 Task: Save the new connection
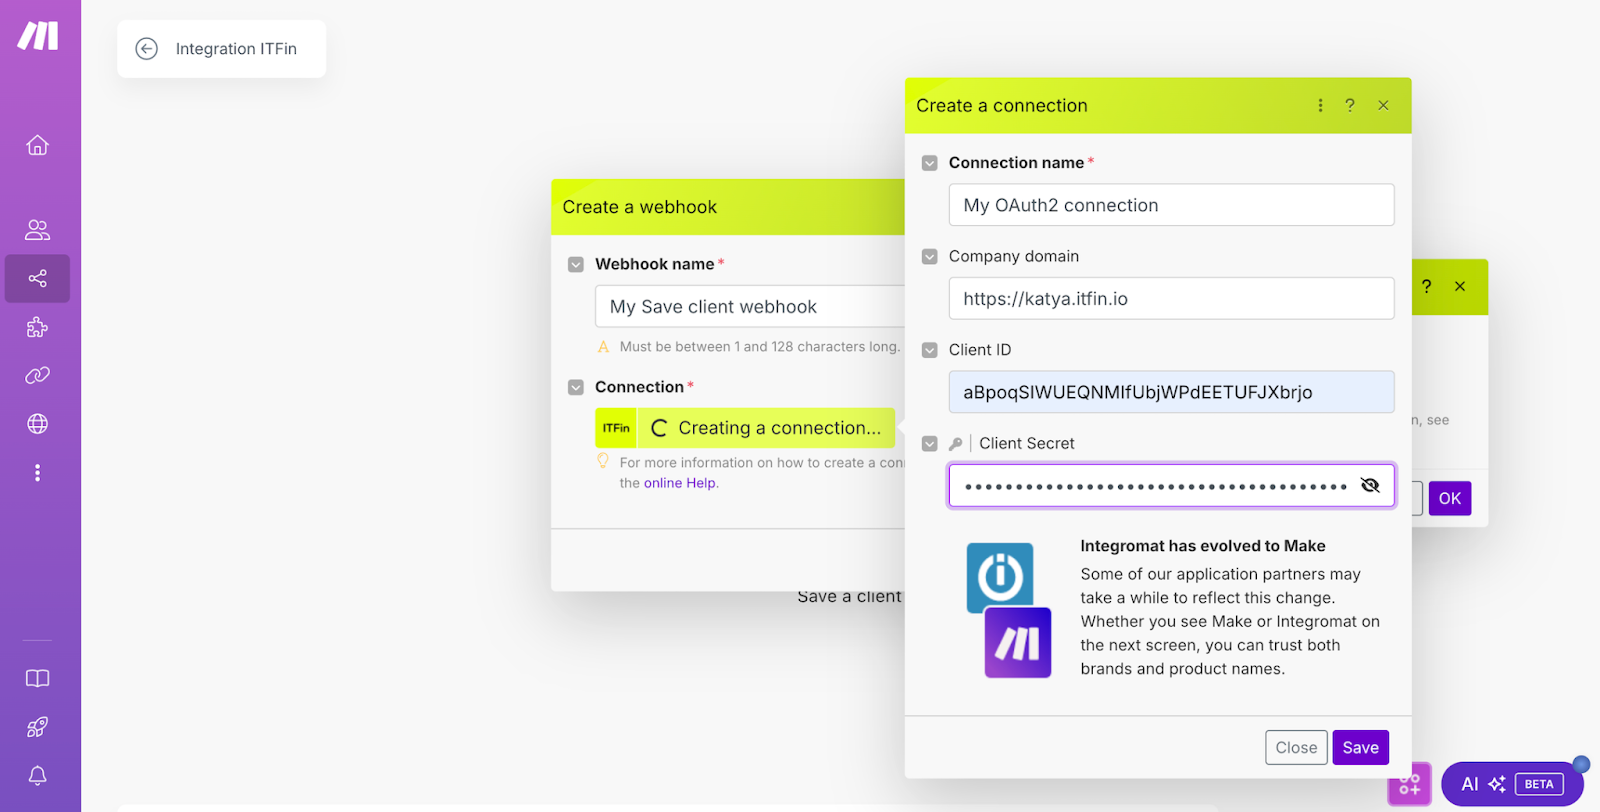(1360, 748)
